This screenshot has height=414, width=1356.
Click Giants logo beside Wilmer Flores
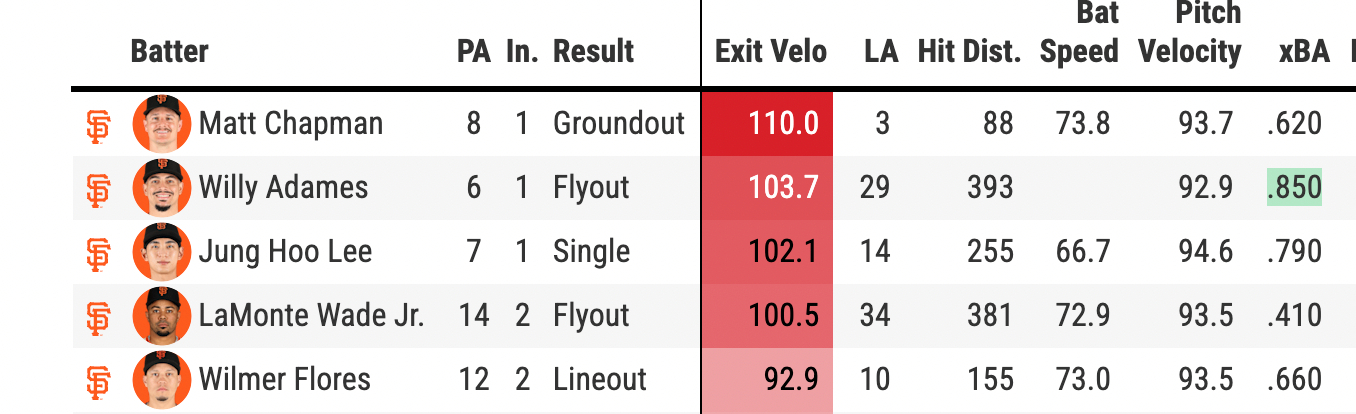click(98, 380)
